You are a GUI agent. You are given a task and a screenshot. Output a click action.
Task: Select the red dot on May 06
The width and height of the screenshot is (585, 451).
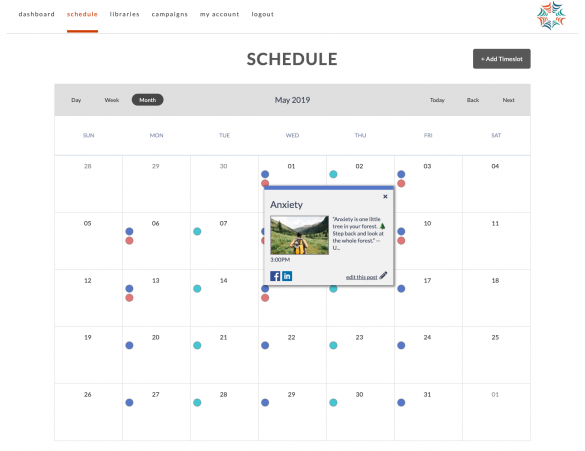[129, 241]
